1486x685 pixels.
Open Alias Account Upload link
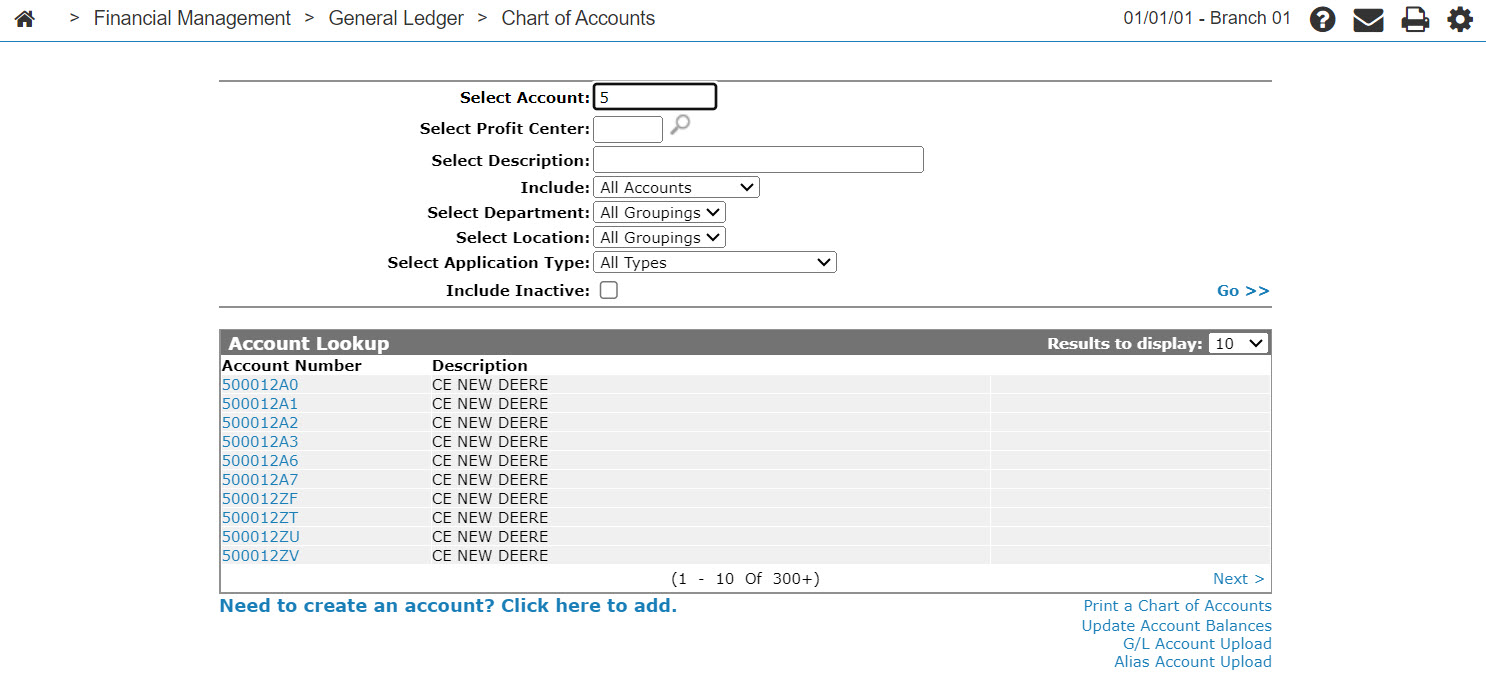point(1193,662)
